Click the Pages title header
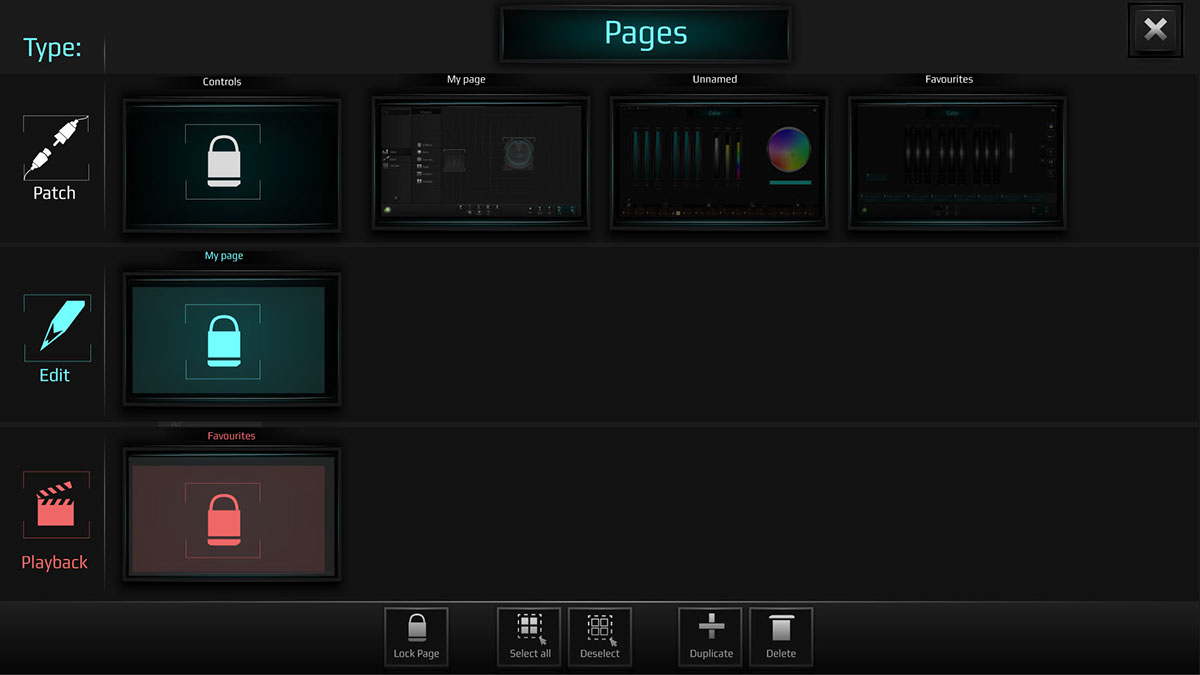This screenshot has height=675, width=1200. coord(645,34)
